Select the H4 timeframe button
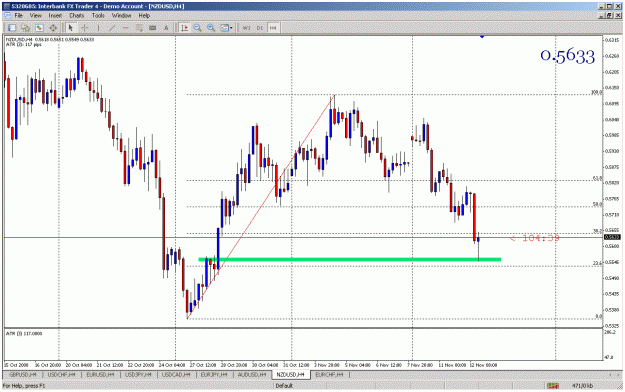The width and height of the screenshot is (625, 392). pyautogui.click(x=273, y=28)
